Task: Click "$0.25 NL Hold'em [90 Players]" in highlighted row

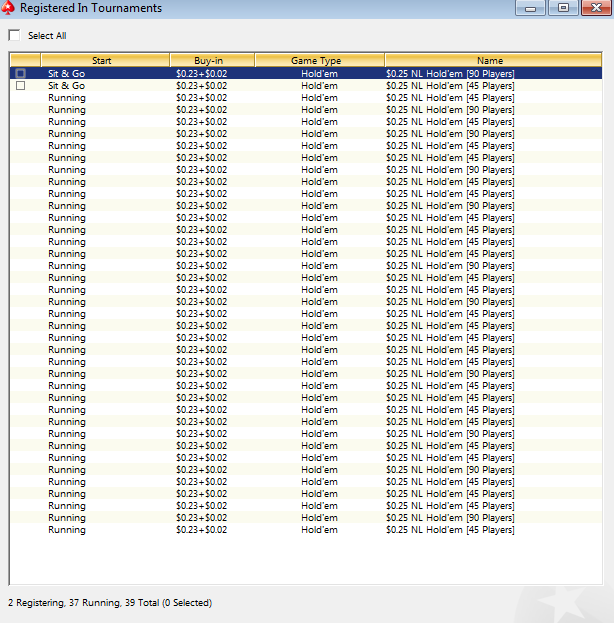Action: coord(450,74)
